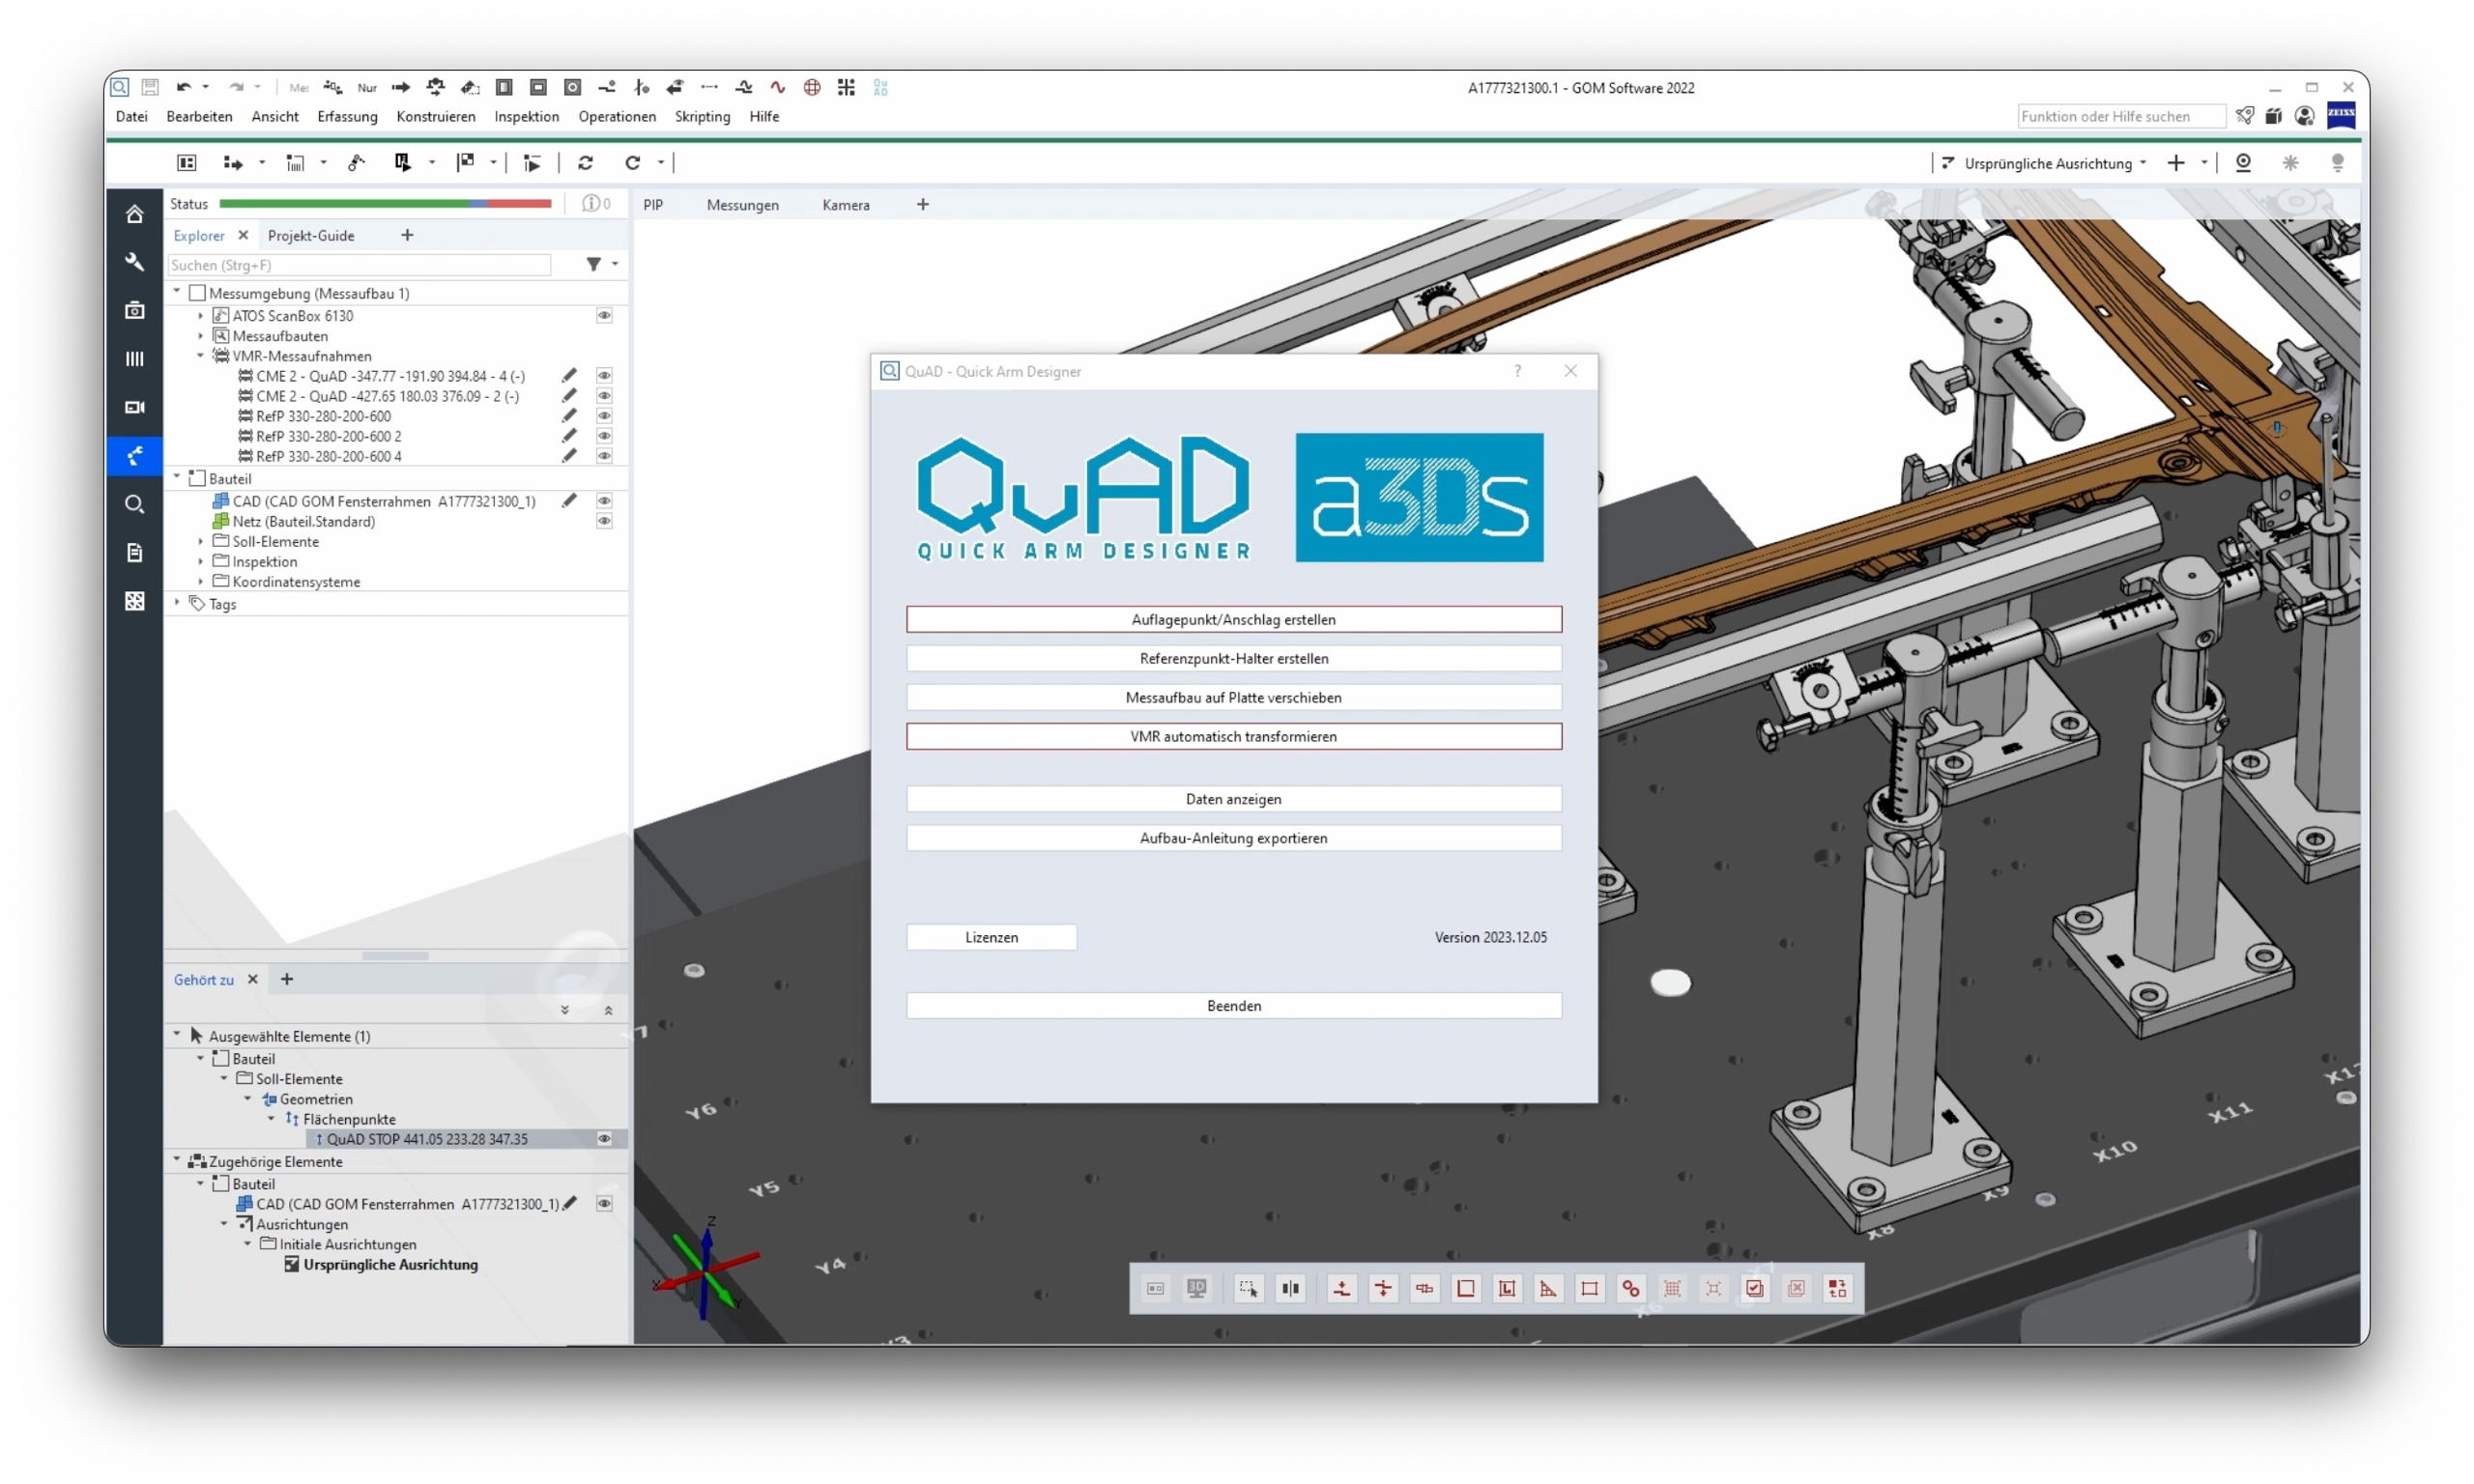Viewport: 2474px width, 1484px height.
Task: Click the Home icon in left sidebar
Action: click(134, 214)
